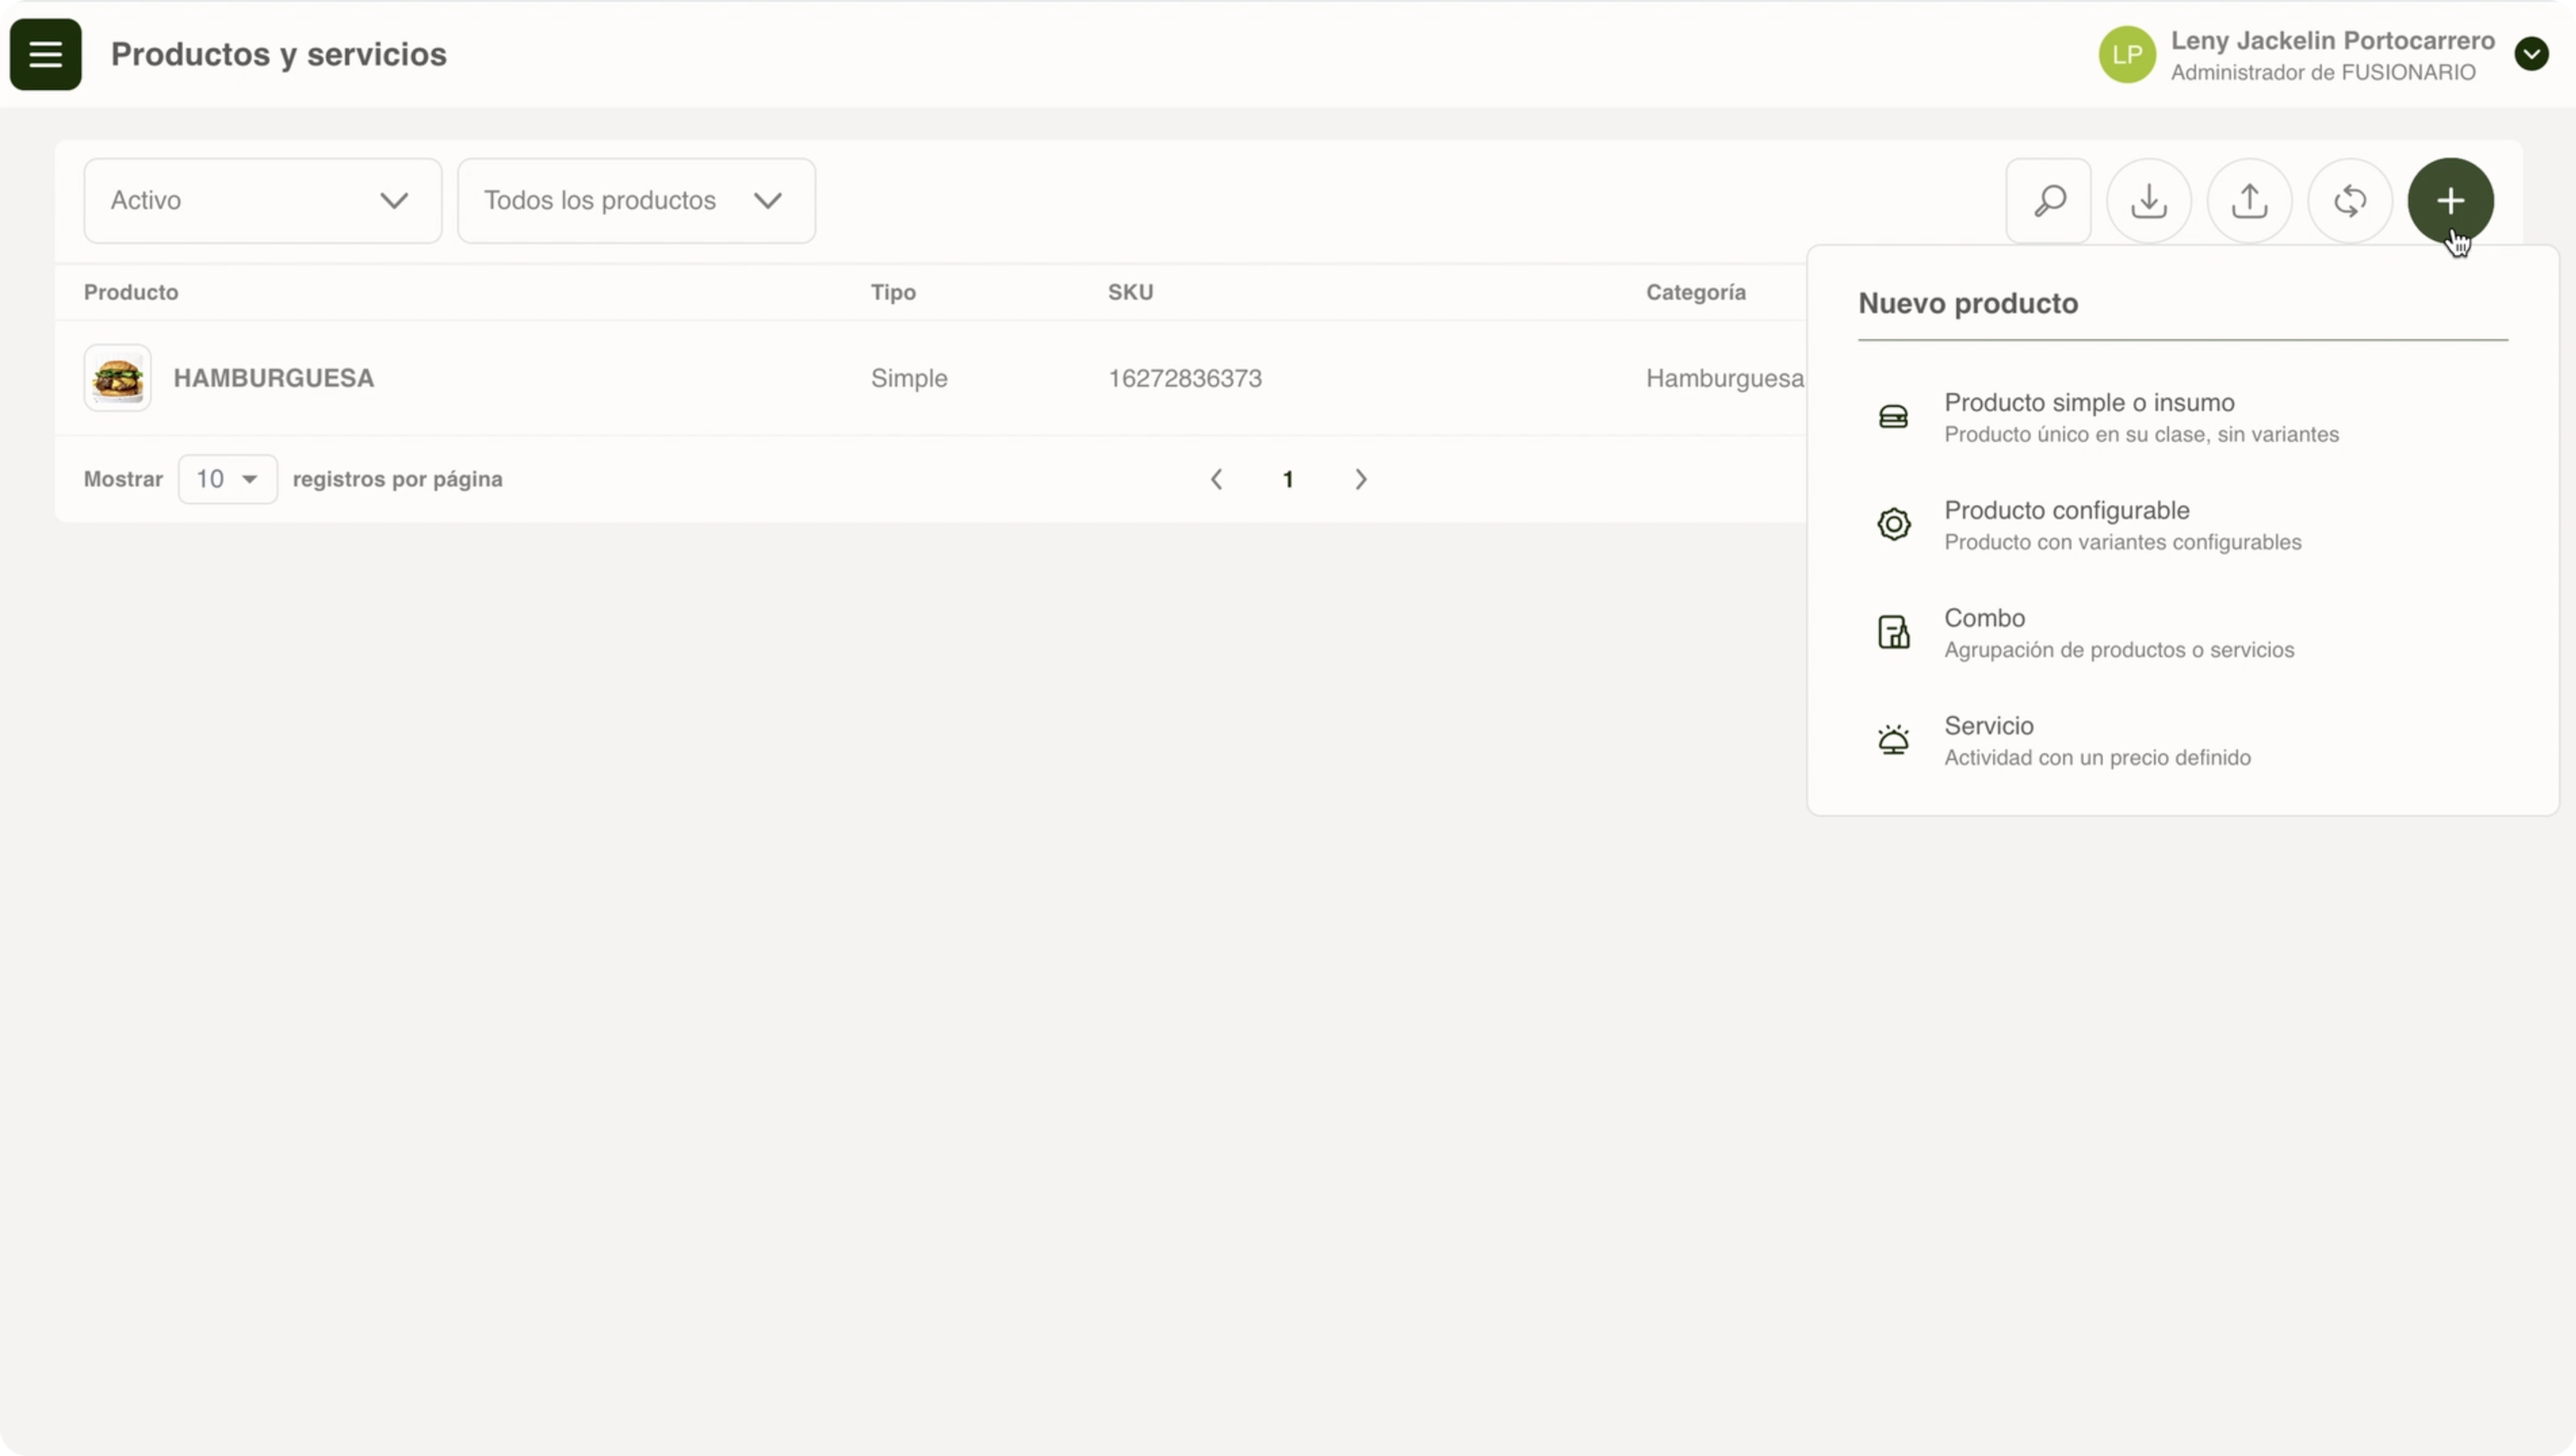Click the green plus add button
2576x1456 pixels.
click(2449, 201)
